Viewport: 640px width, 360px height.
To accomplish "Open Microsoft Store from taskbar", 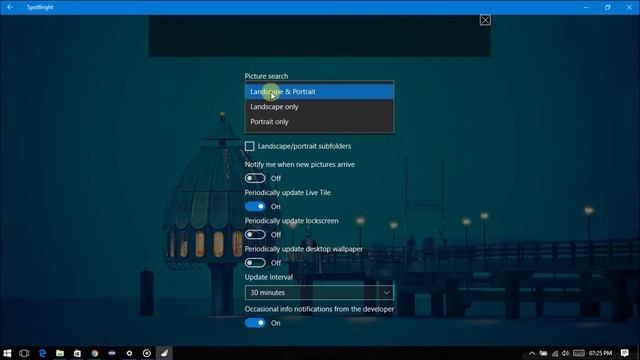I will (x=77, y=353).
